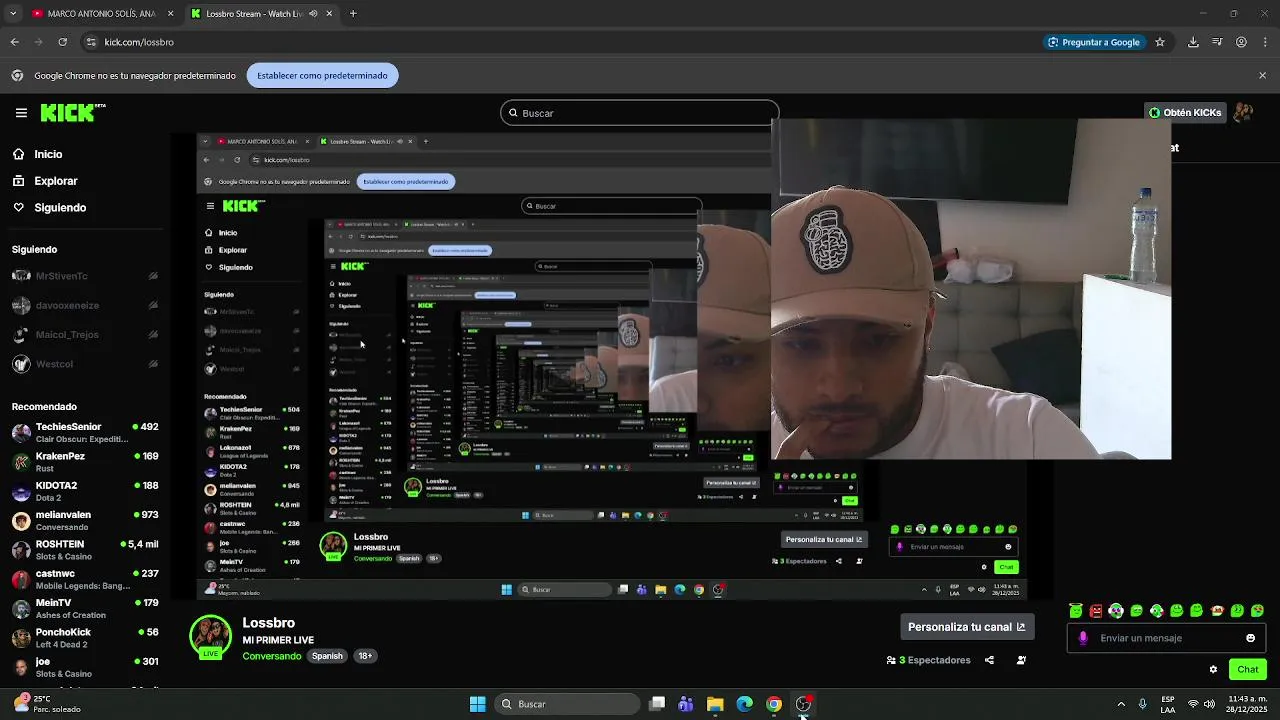Show hidden system tray icons
This screenshot has height=720, width=1280.
(1121, 704)
